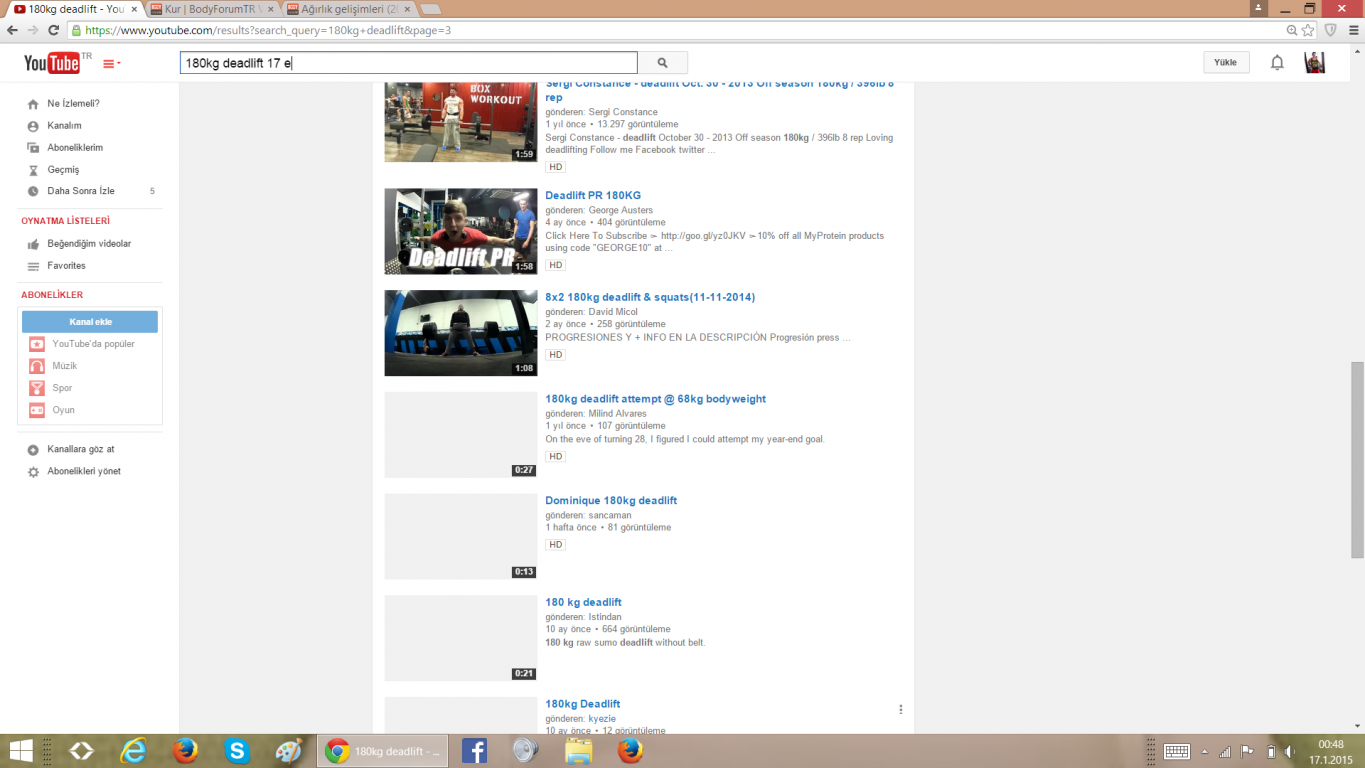Click the Kanal ekle button
The image size is (1365, 768).
[x=90, y=322]
